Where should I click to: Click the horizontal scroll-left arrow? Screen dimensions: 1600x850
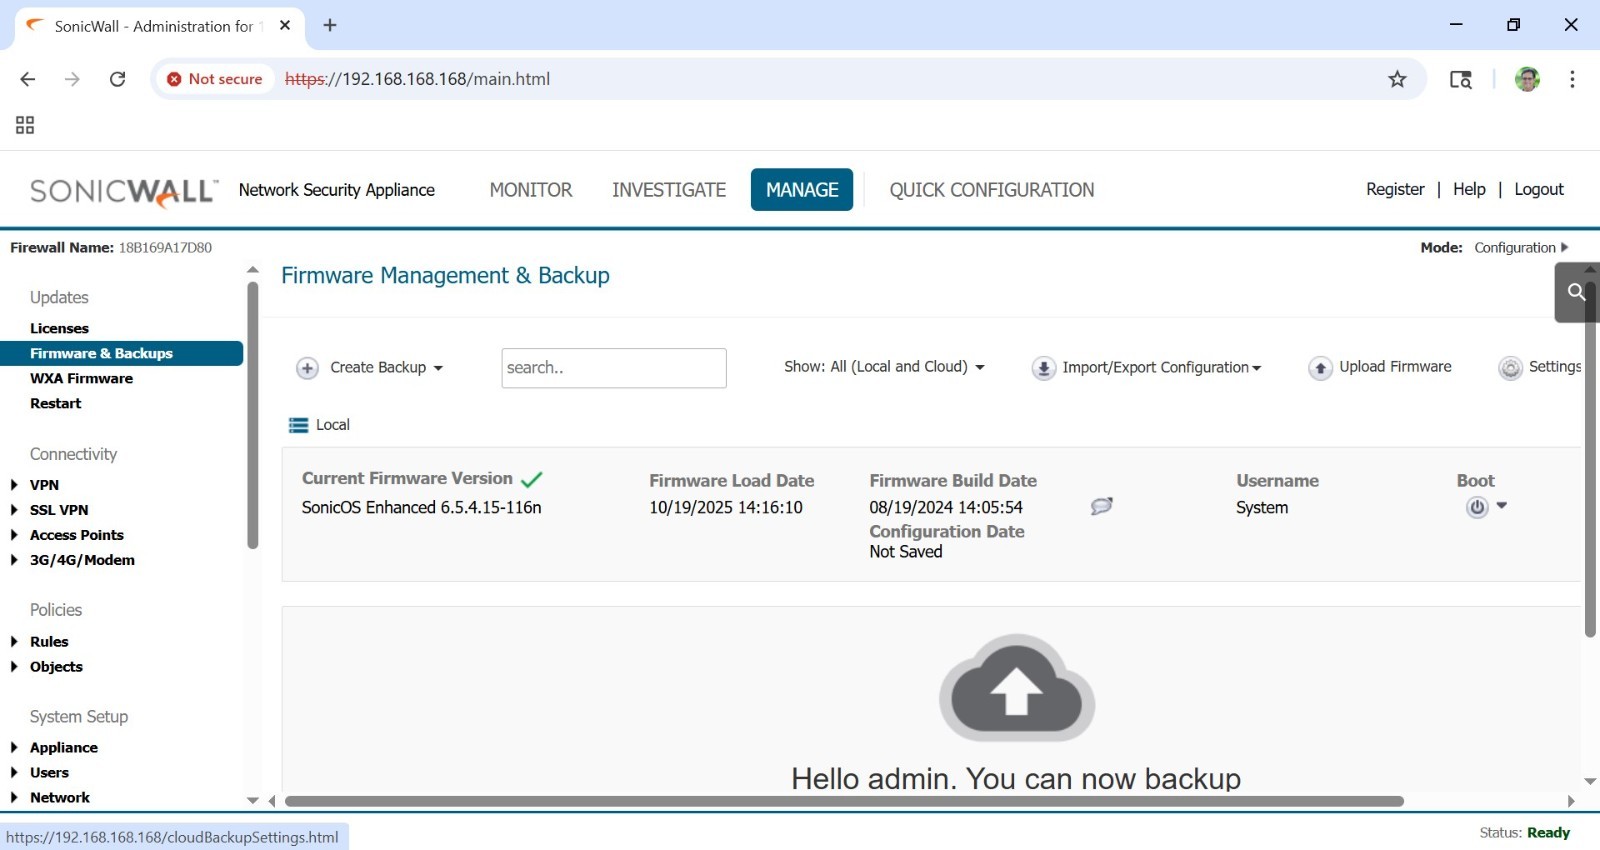tap(270, 801)
